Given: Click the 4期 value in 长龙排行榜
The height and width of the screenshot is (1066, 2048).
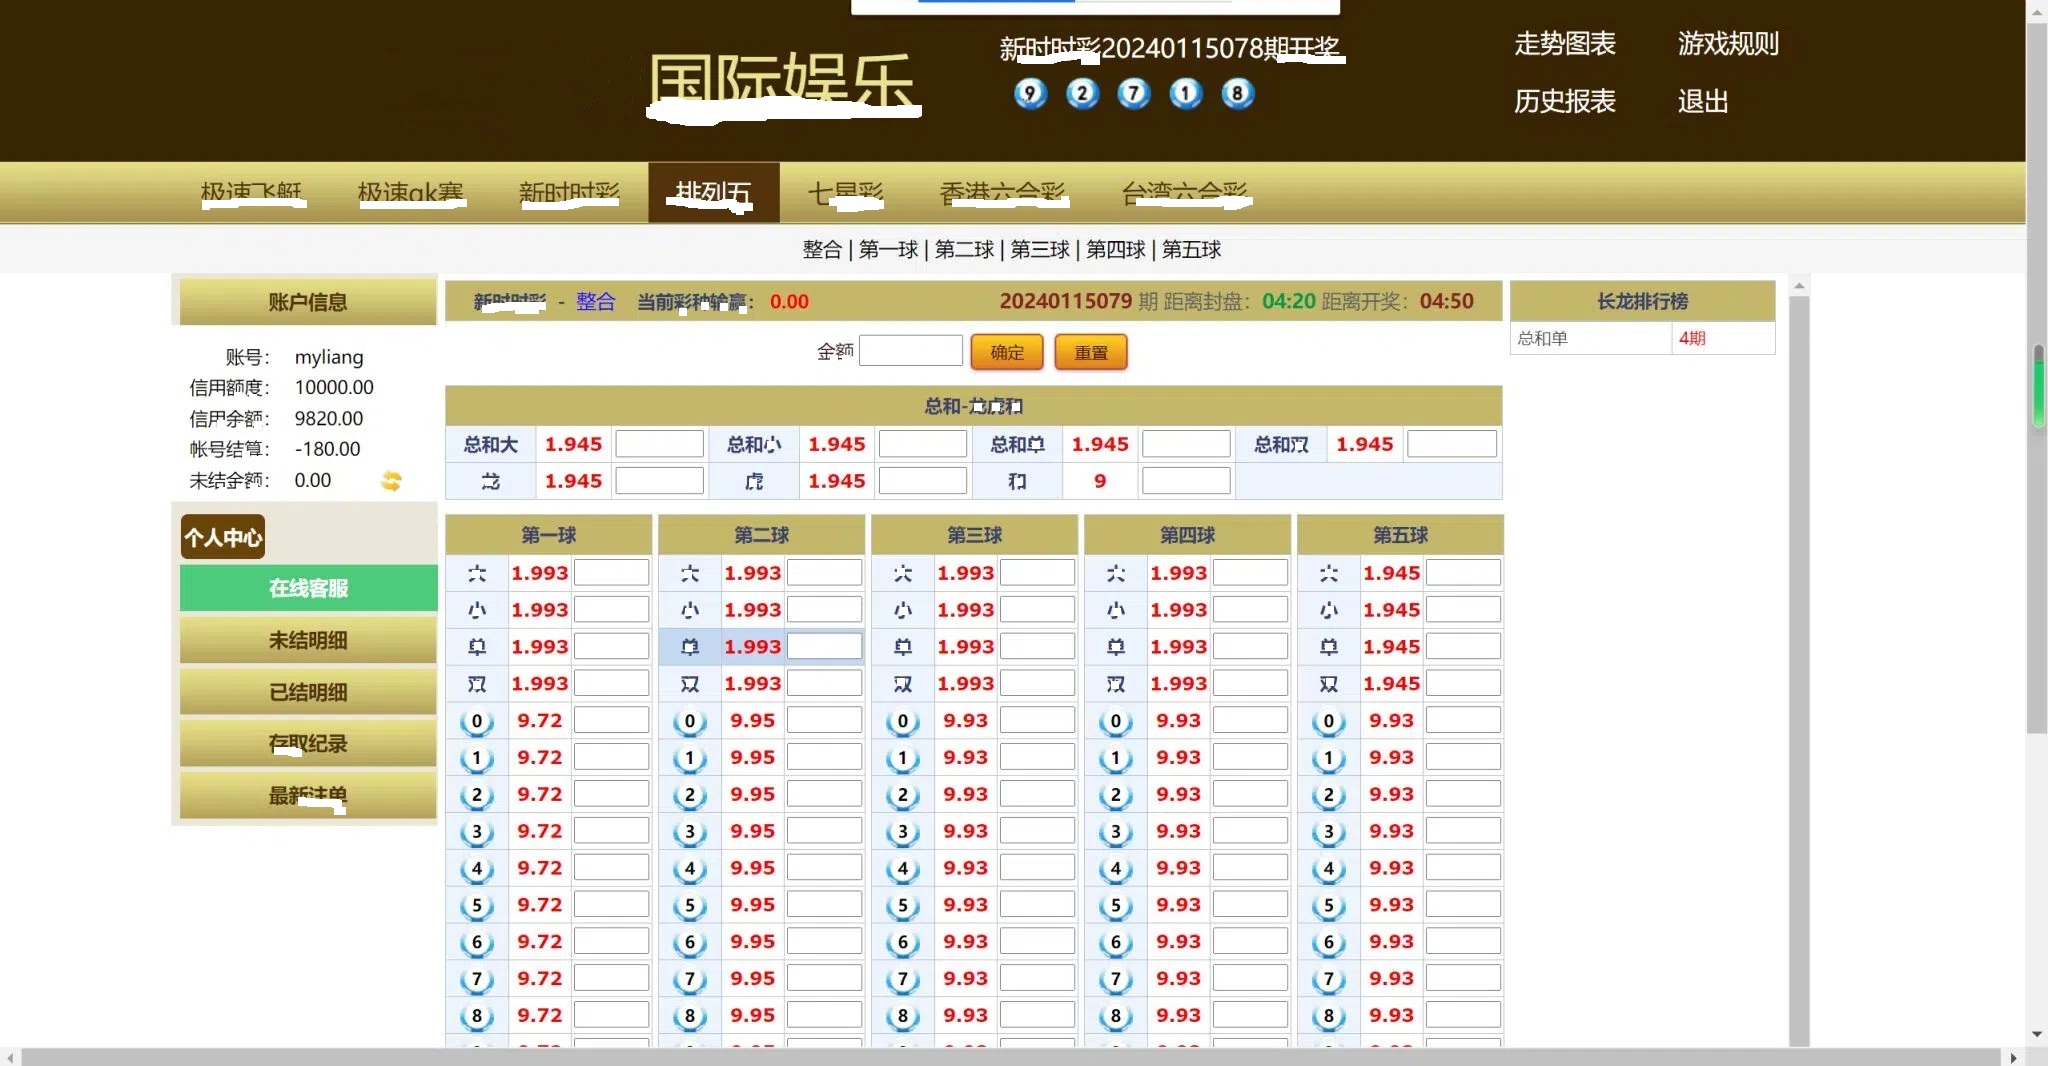Looking at the screenshot, I should [x=1692, y=339].
